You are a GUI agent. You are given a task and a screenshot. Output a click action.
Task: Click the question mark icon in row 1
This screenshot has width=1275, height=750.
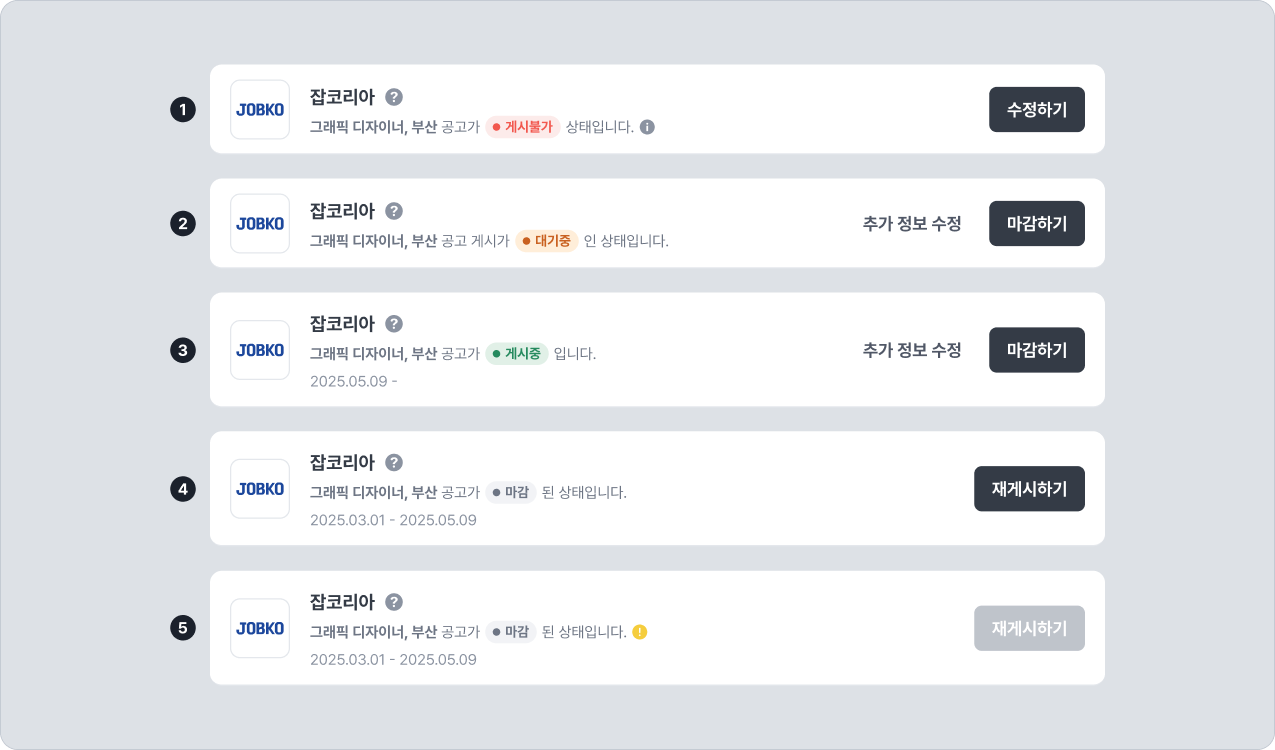pyautogui.click(x=394, y=97)
